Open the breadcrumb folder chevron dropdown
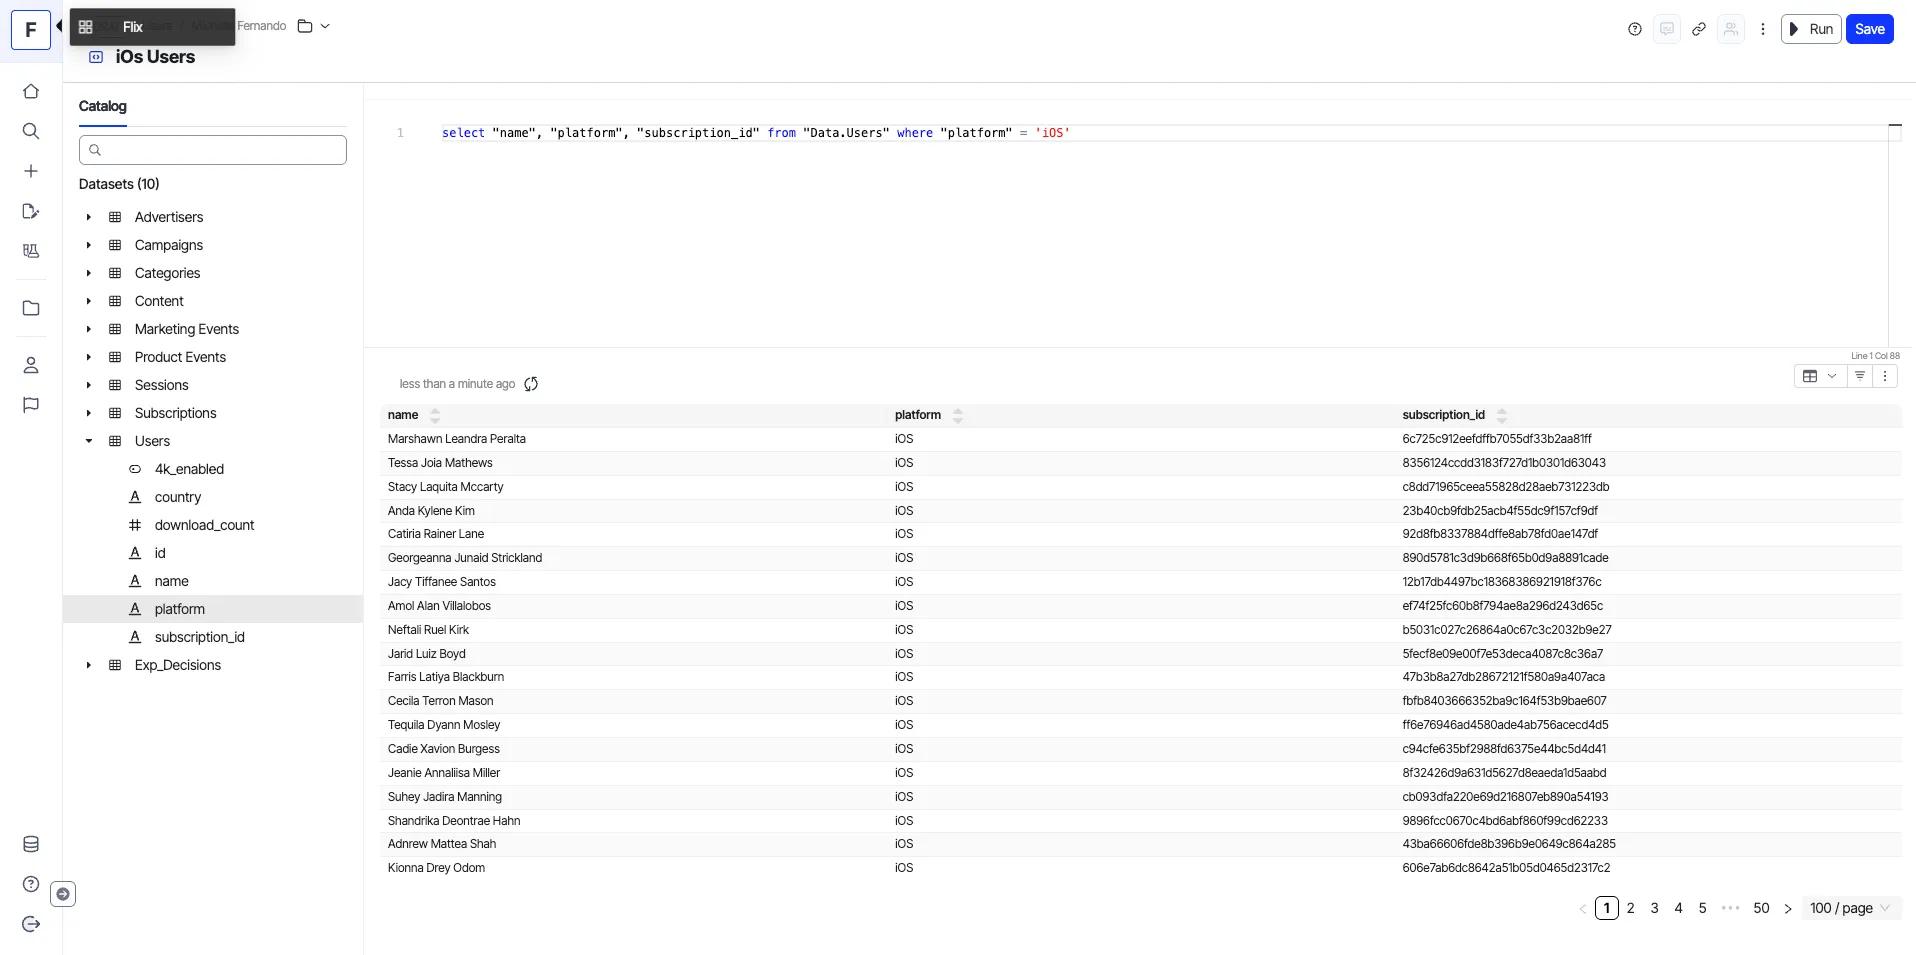 click(x=325, y=26)
